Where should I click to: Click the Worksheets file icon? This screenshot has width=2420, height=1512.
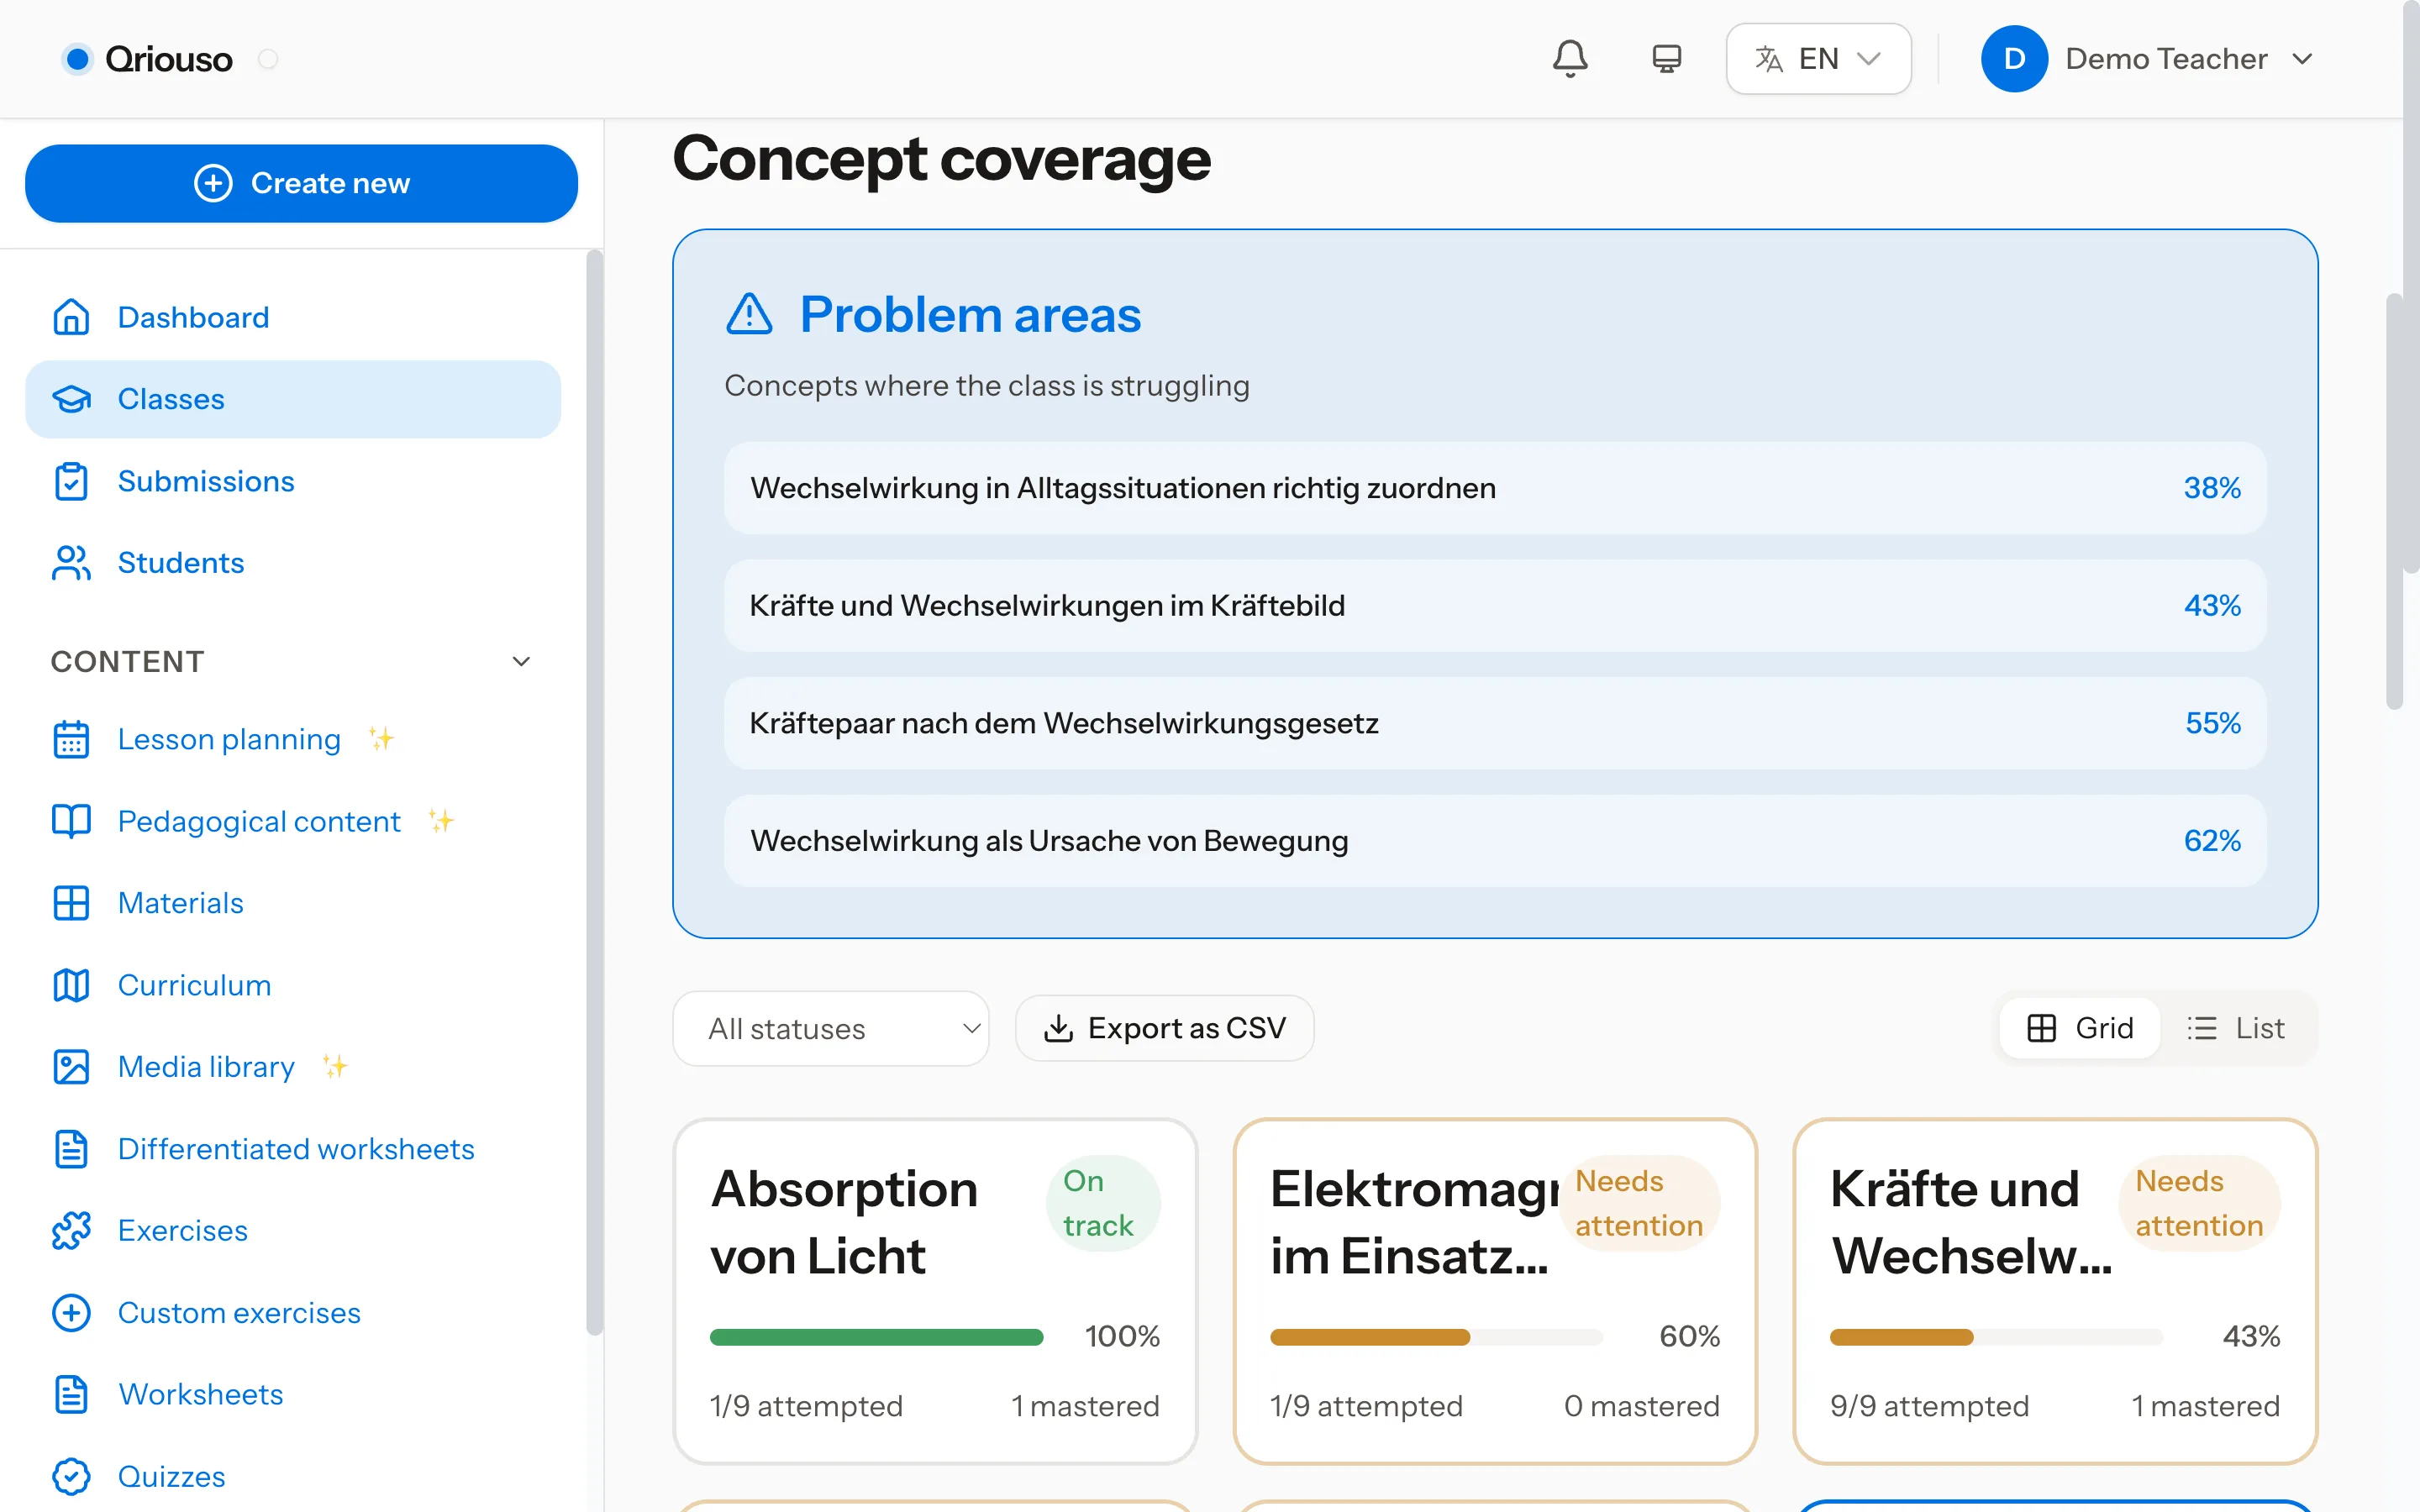[71, 1395]
